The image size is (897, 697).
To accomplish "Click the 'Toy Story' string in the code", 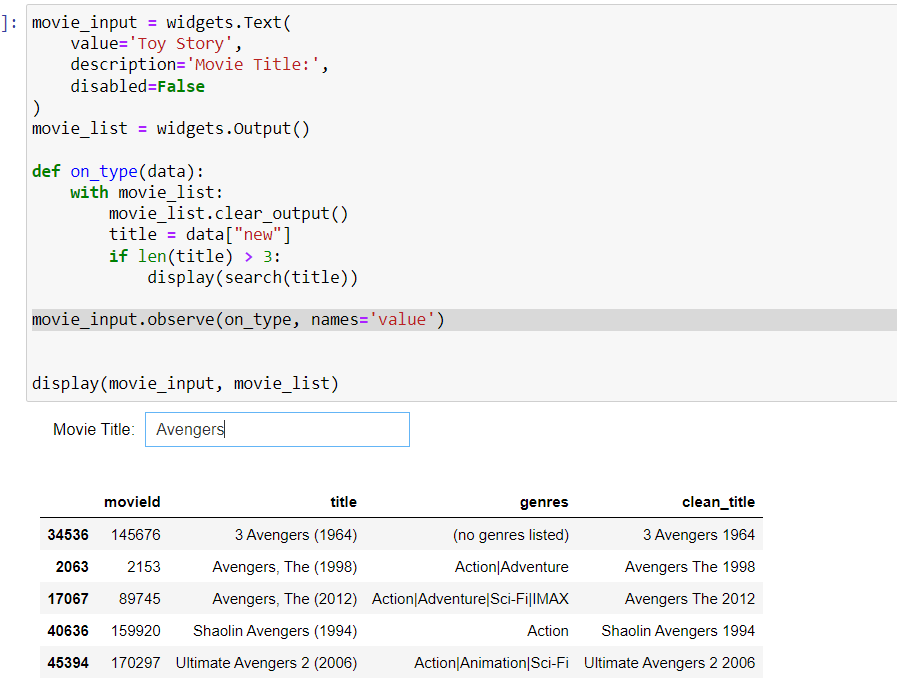I will click(x=180, y=43).
